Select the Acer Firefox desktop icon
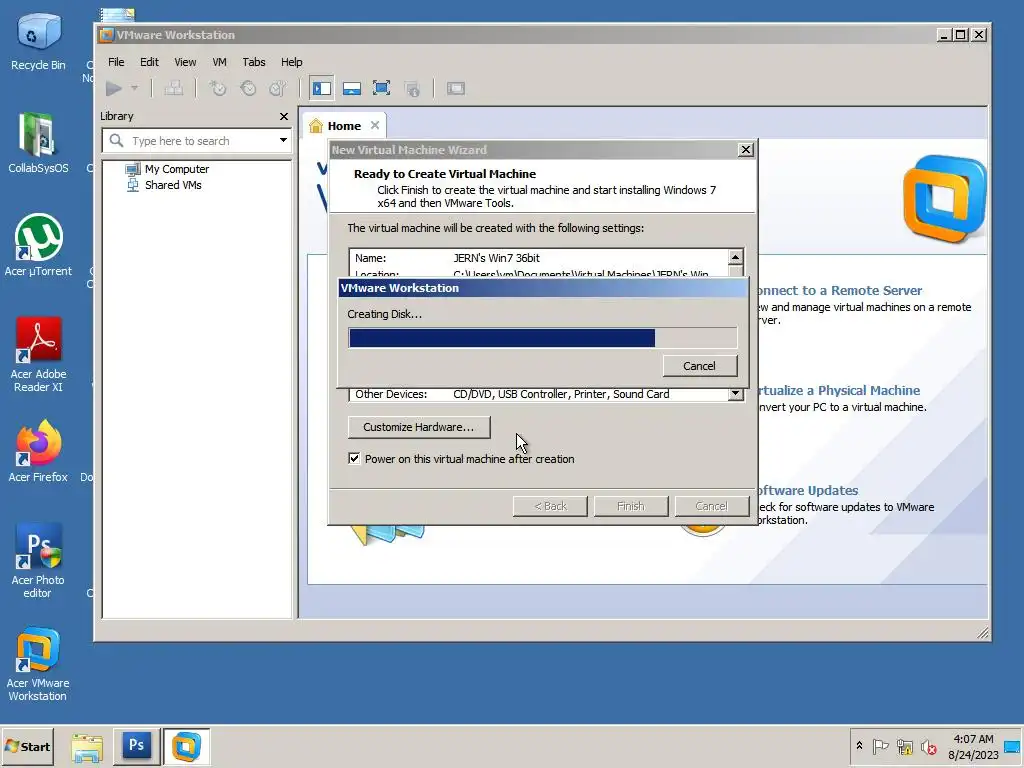The image size is (1024, 768). [39, 451]
